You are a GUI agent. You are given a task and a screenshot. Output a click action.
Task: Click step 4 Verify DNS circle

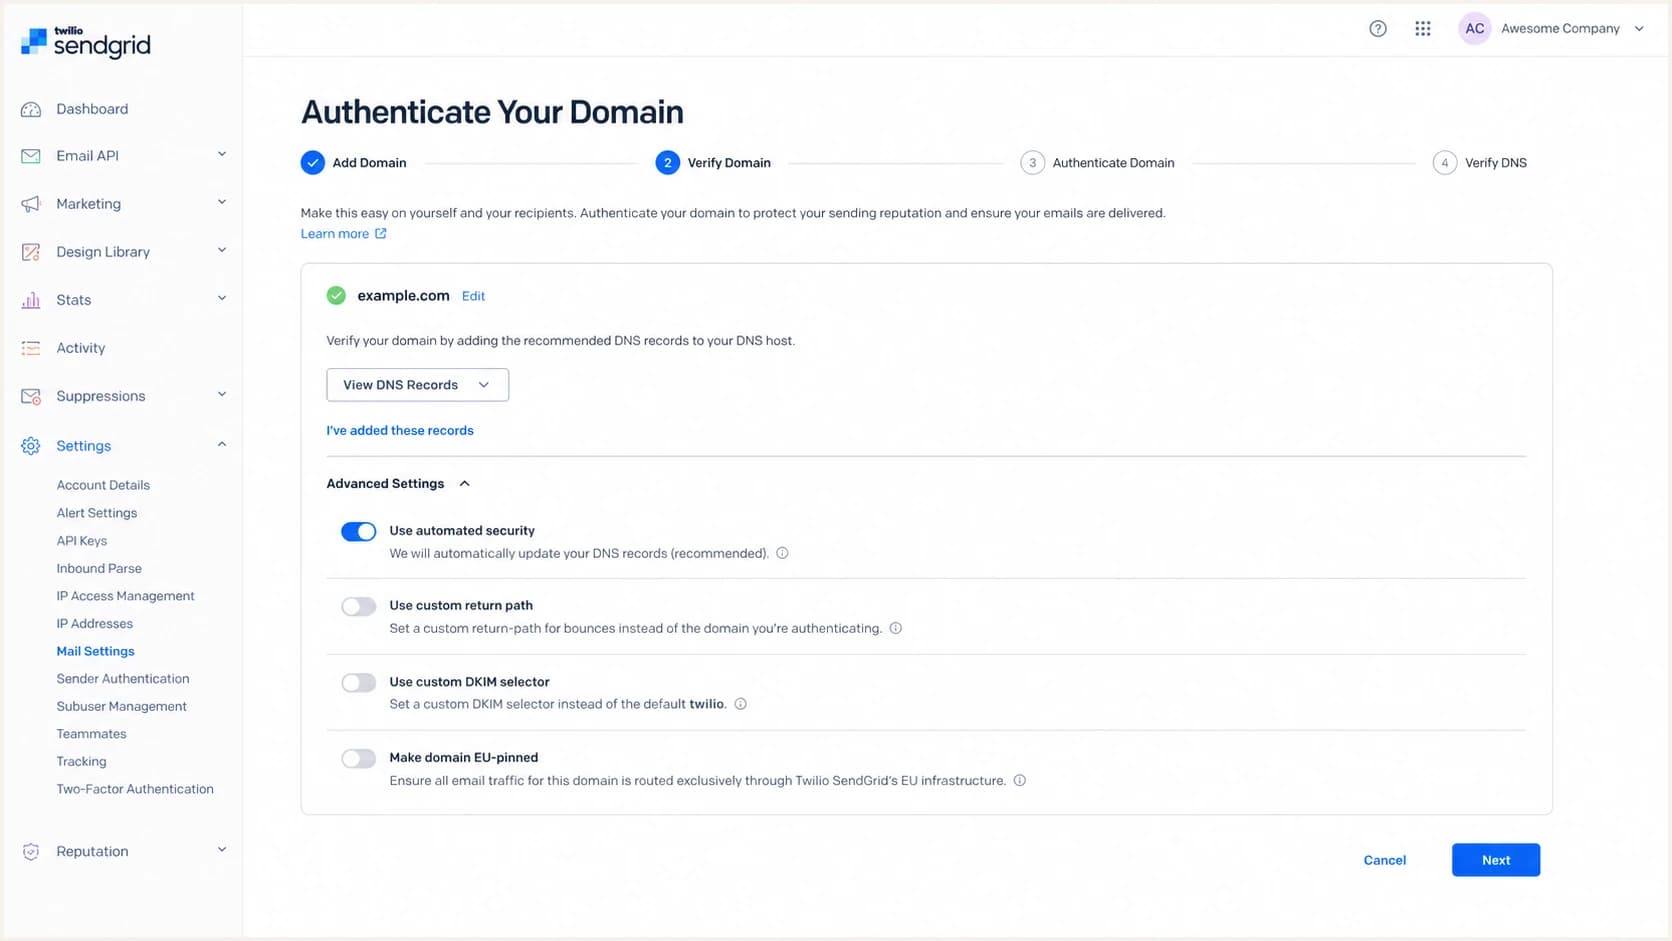point(1445,163)
